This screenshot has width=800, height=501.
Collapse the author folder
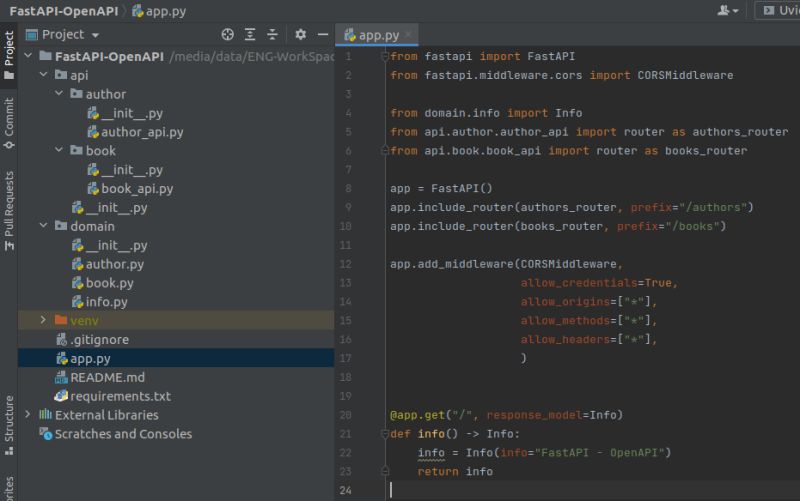click(x=59, y=93)
